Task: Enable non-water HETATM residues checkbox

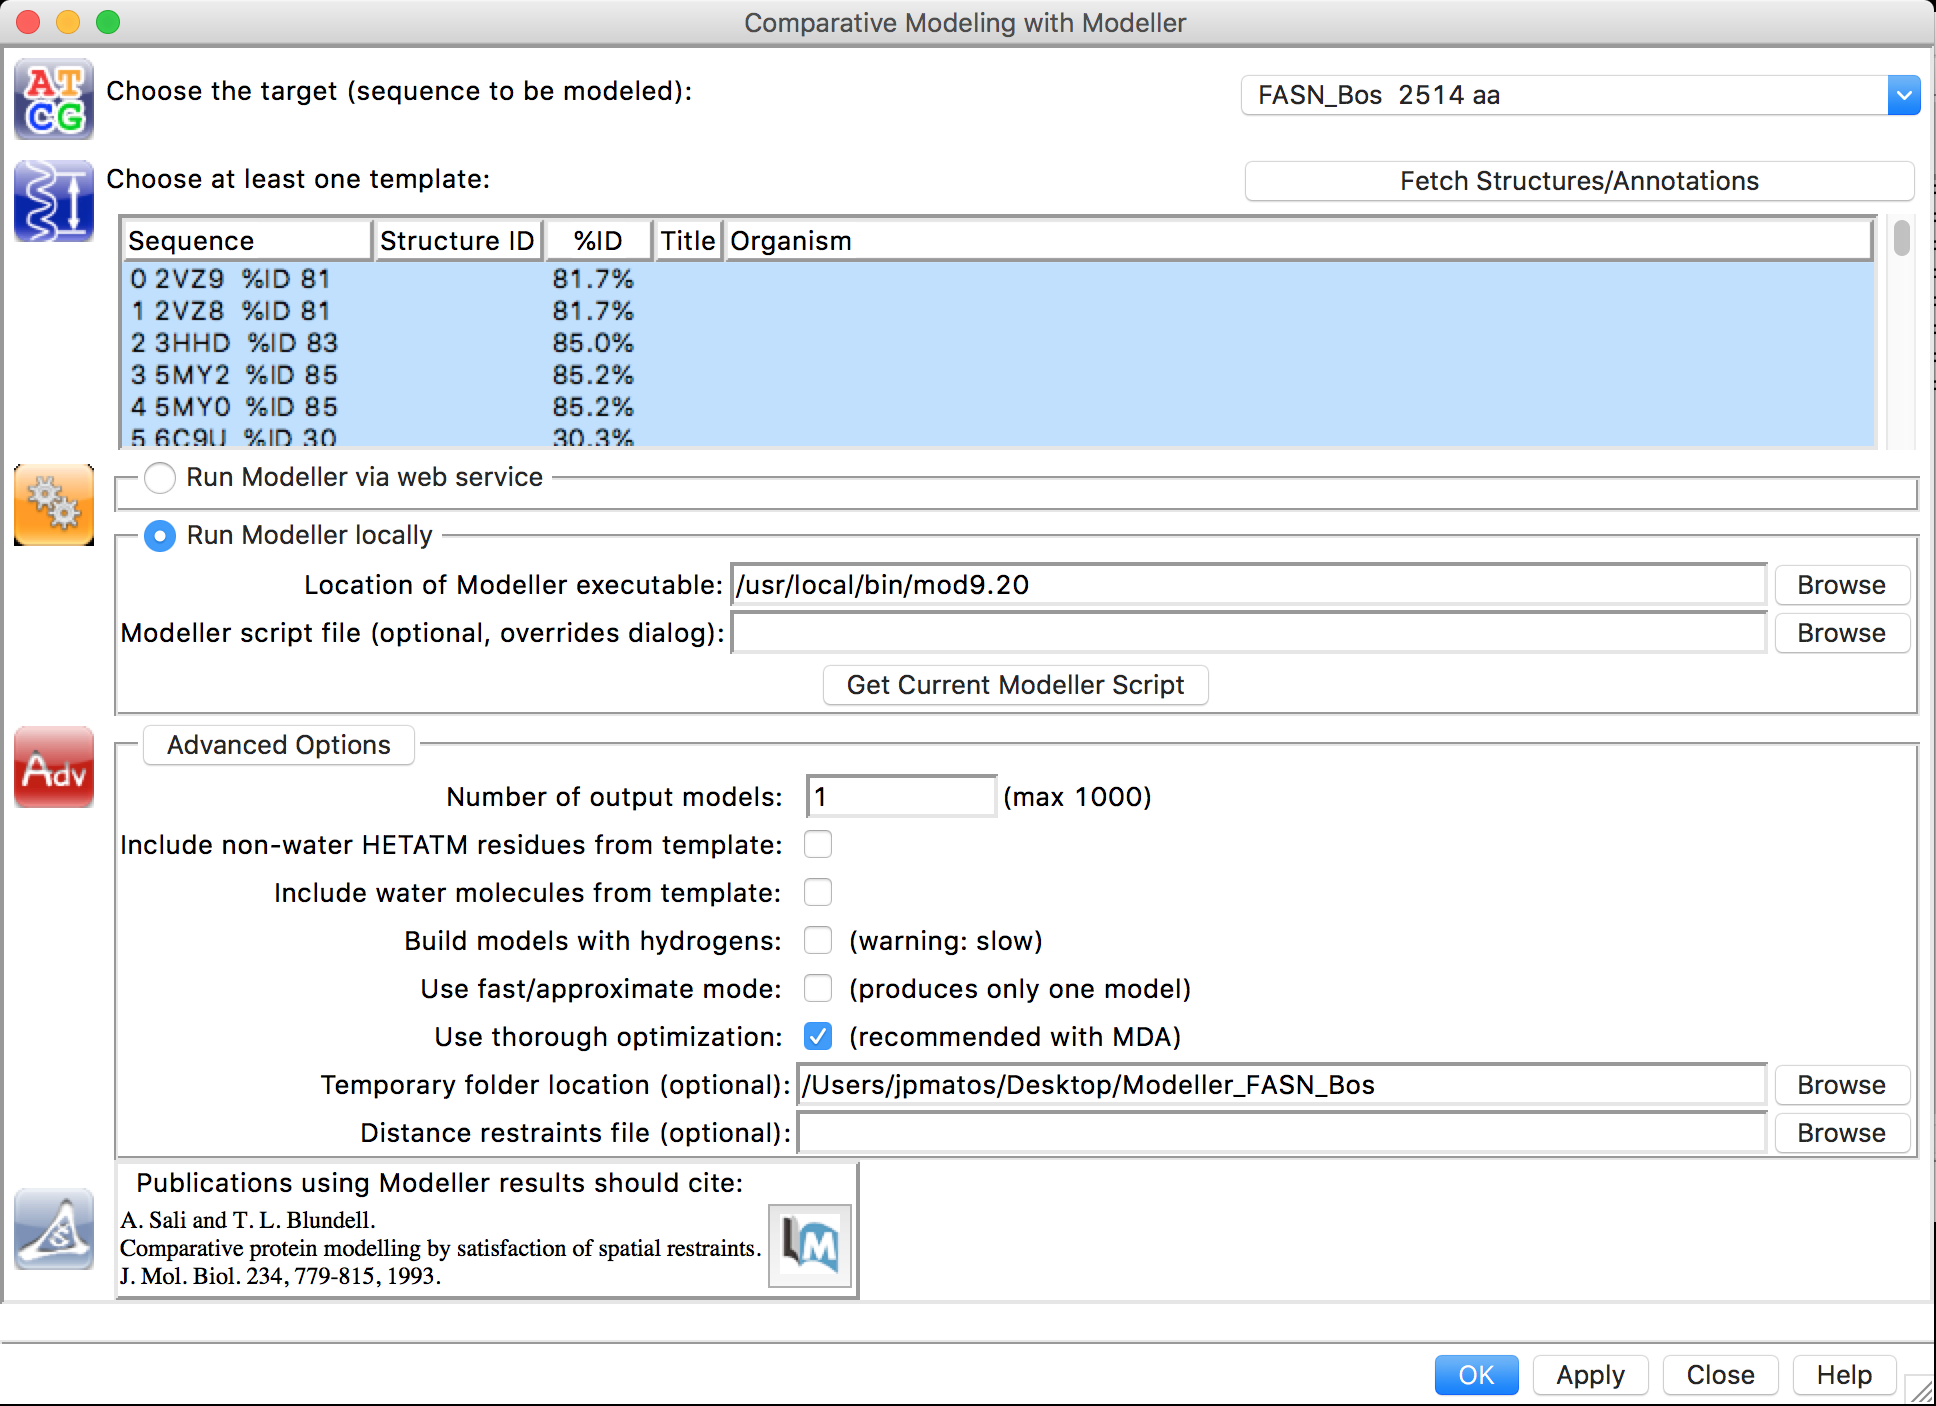Action: [x=818, y=845]
